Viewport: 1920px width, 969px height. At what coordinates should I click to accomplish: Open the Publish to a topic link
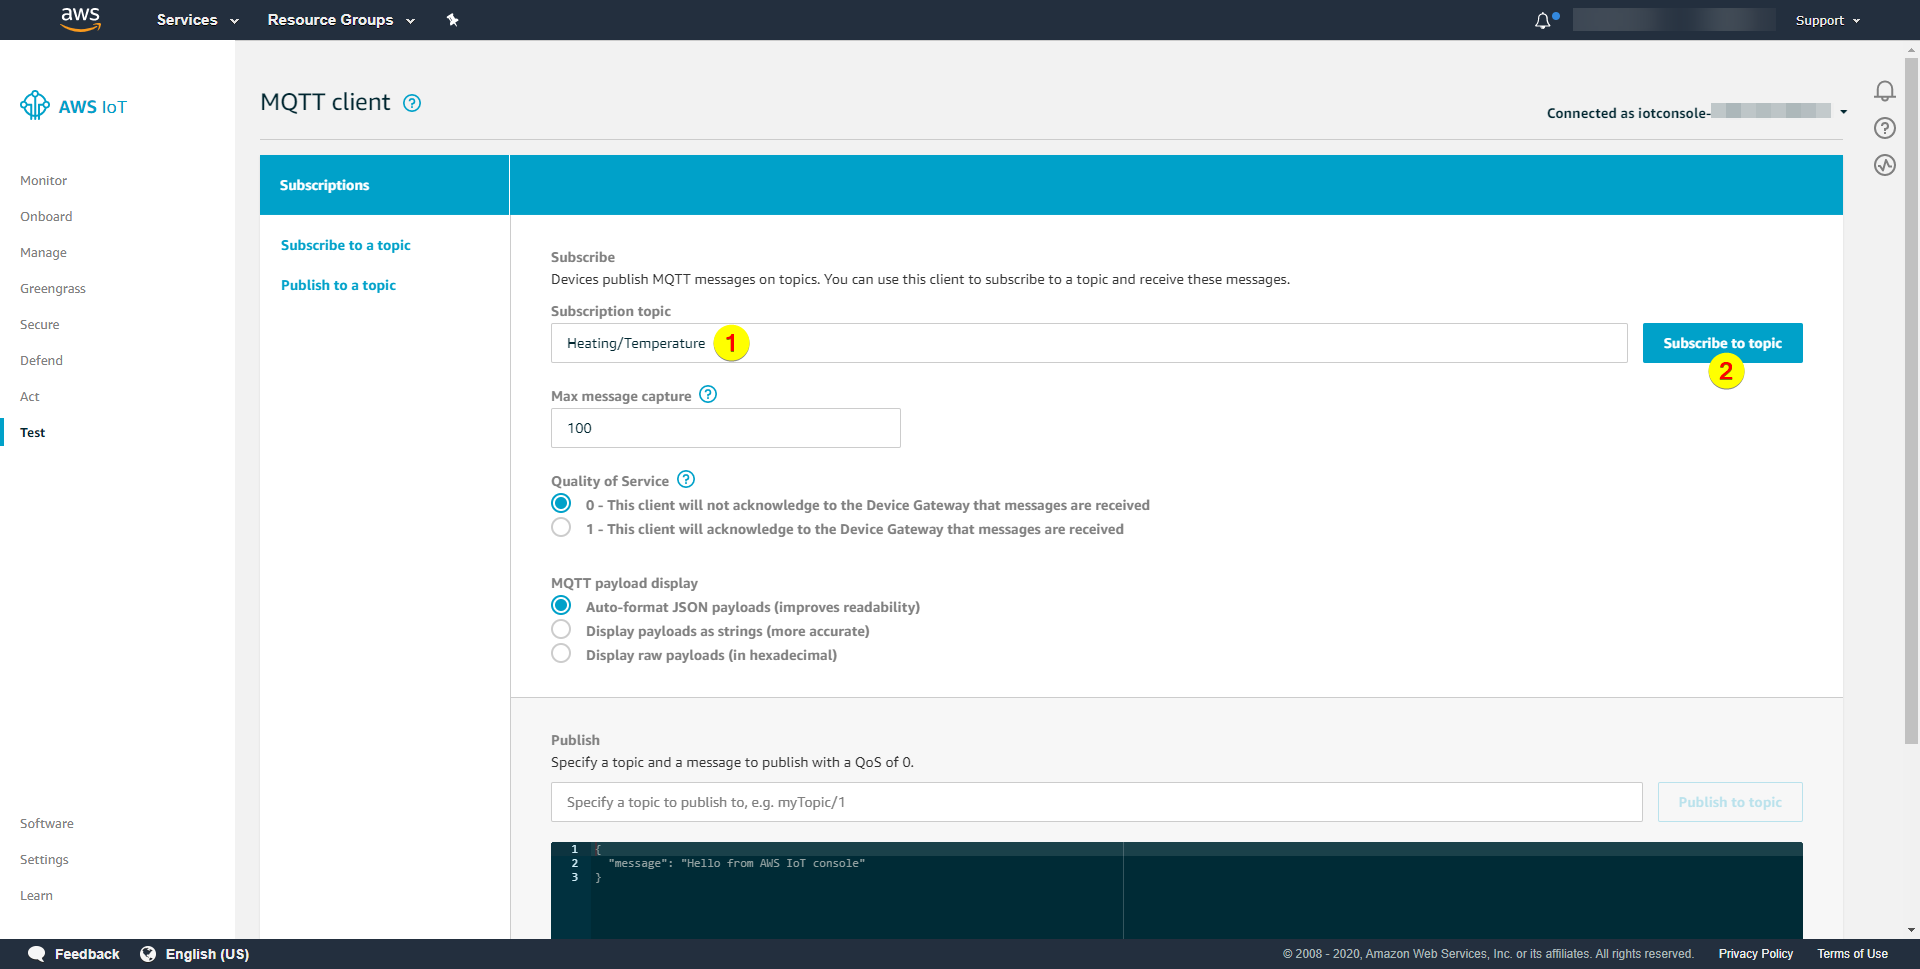(338, 285)
